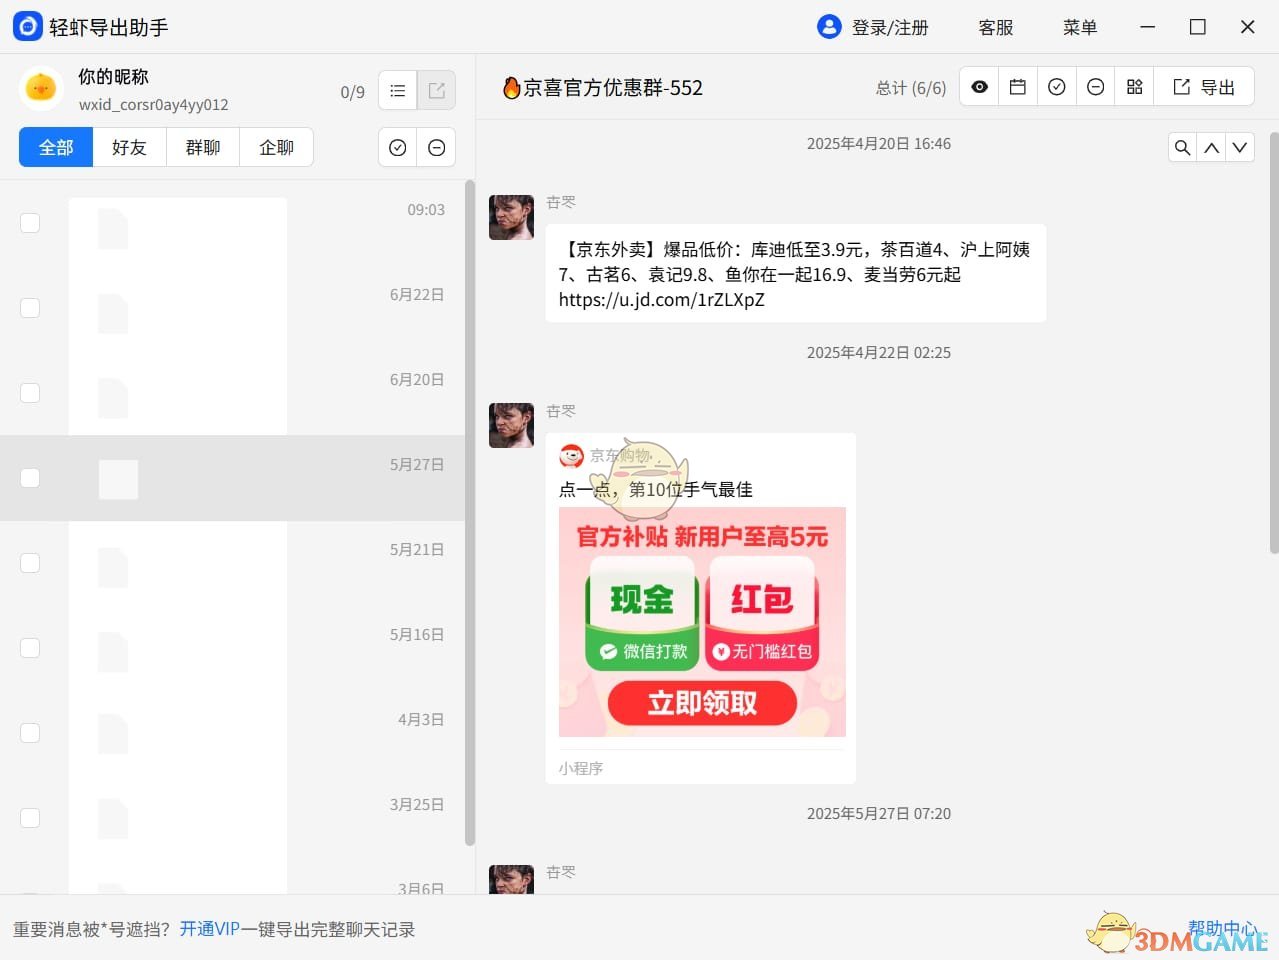Open the 菜单 menu
This screenshot has height=960, width=1279.
(1079, 27)
